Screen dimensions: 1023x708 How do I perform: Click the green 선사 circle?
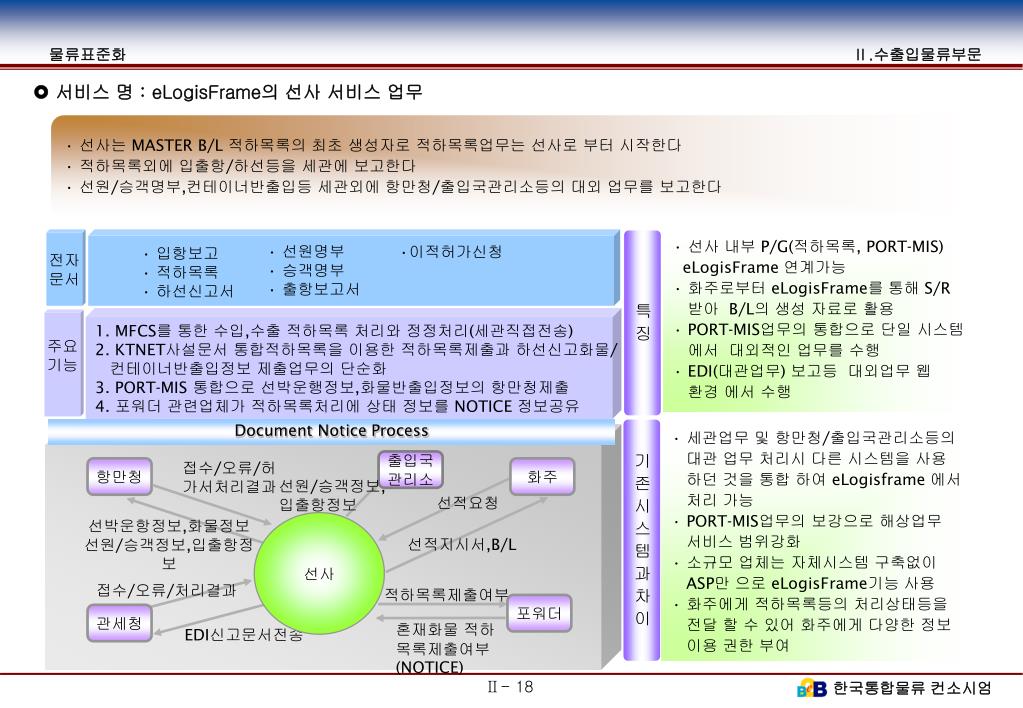click(319, 574)
